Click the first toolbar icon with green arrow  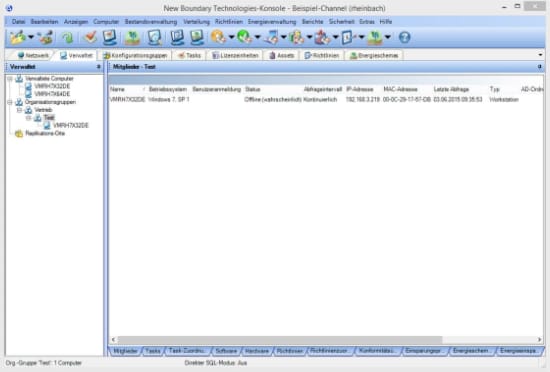[17, 37]
